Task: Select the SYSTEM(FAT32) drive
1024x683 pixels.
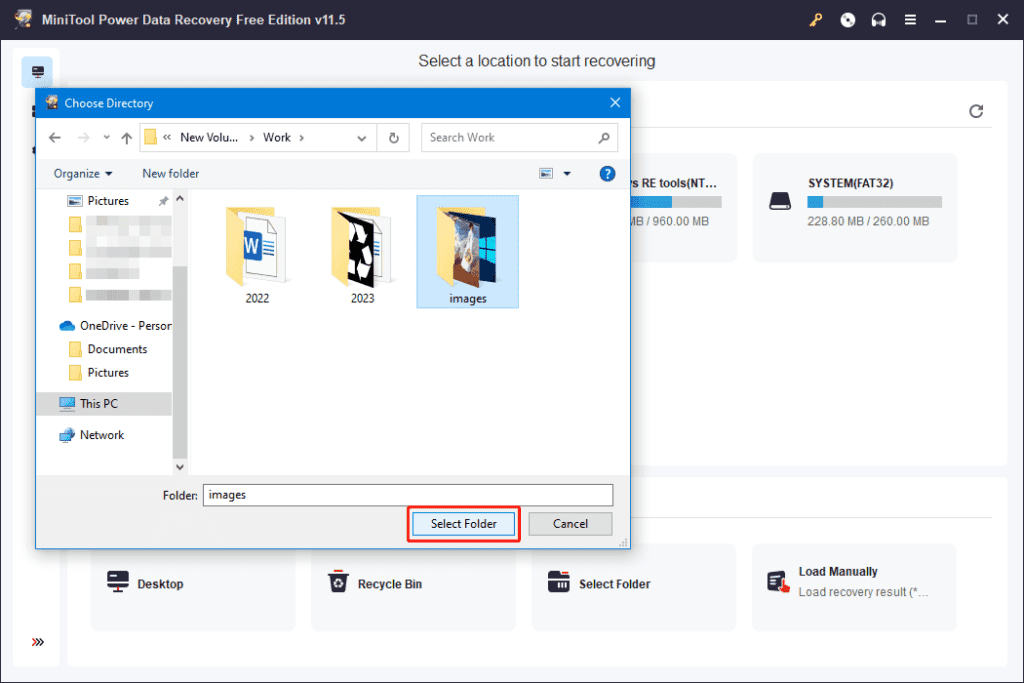Action: click(x=855, y=208)
